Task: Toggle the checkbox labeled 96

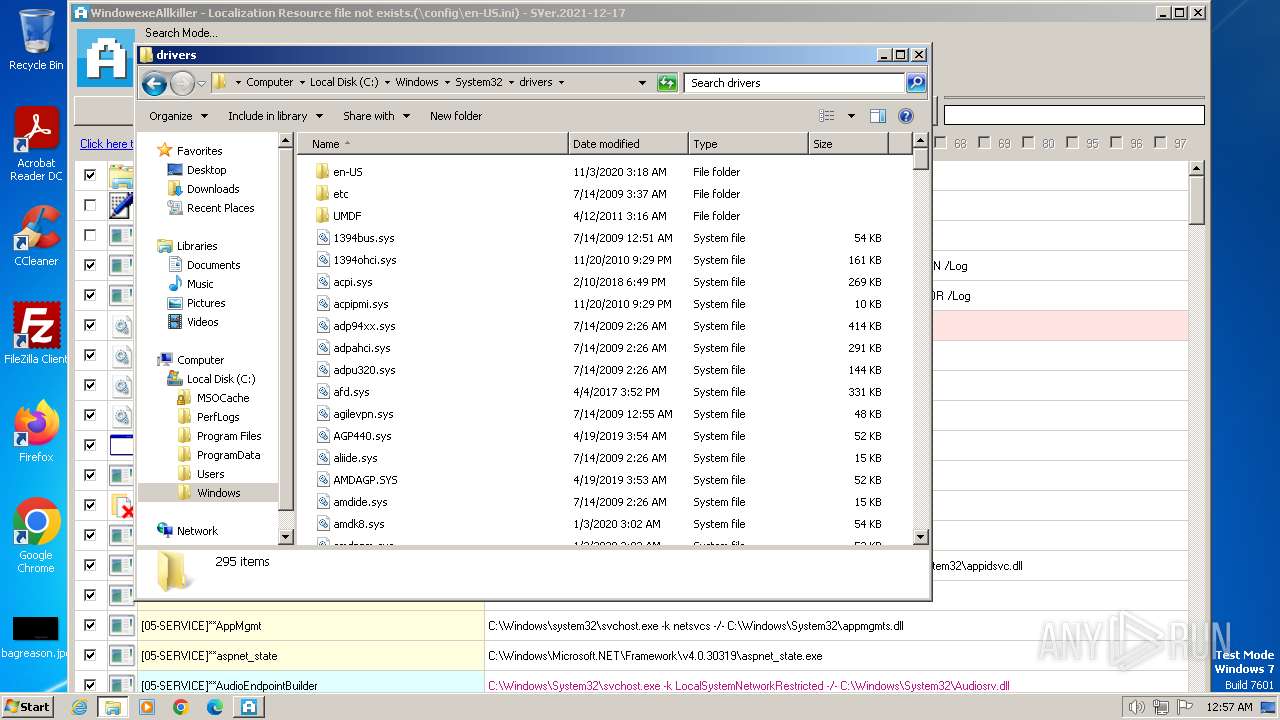Action: coord(1117,143)
